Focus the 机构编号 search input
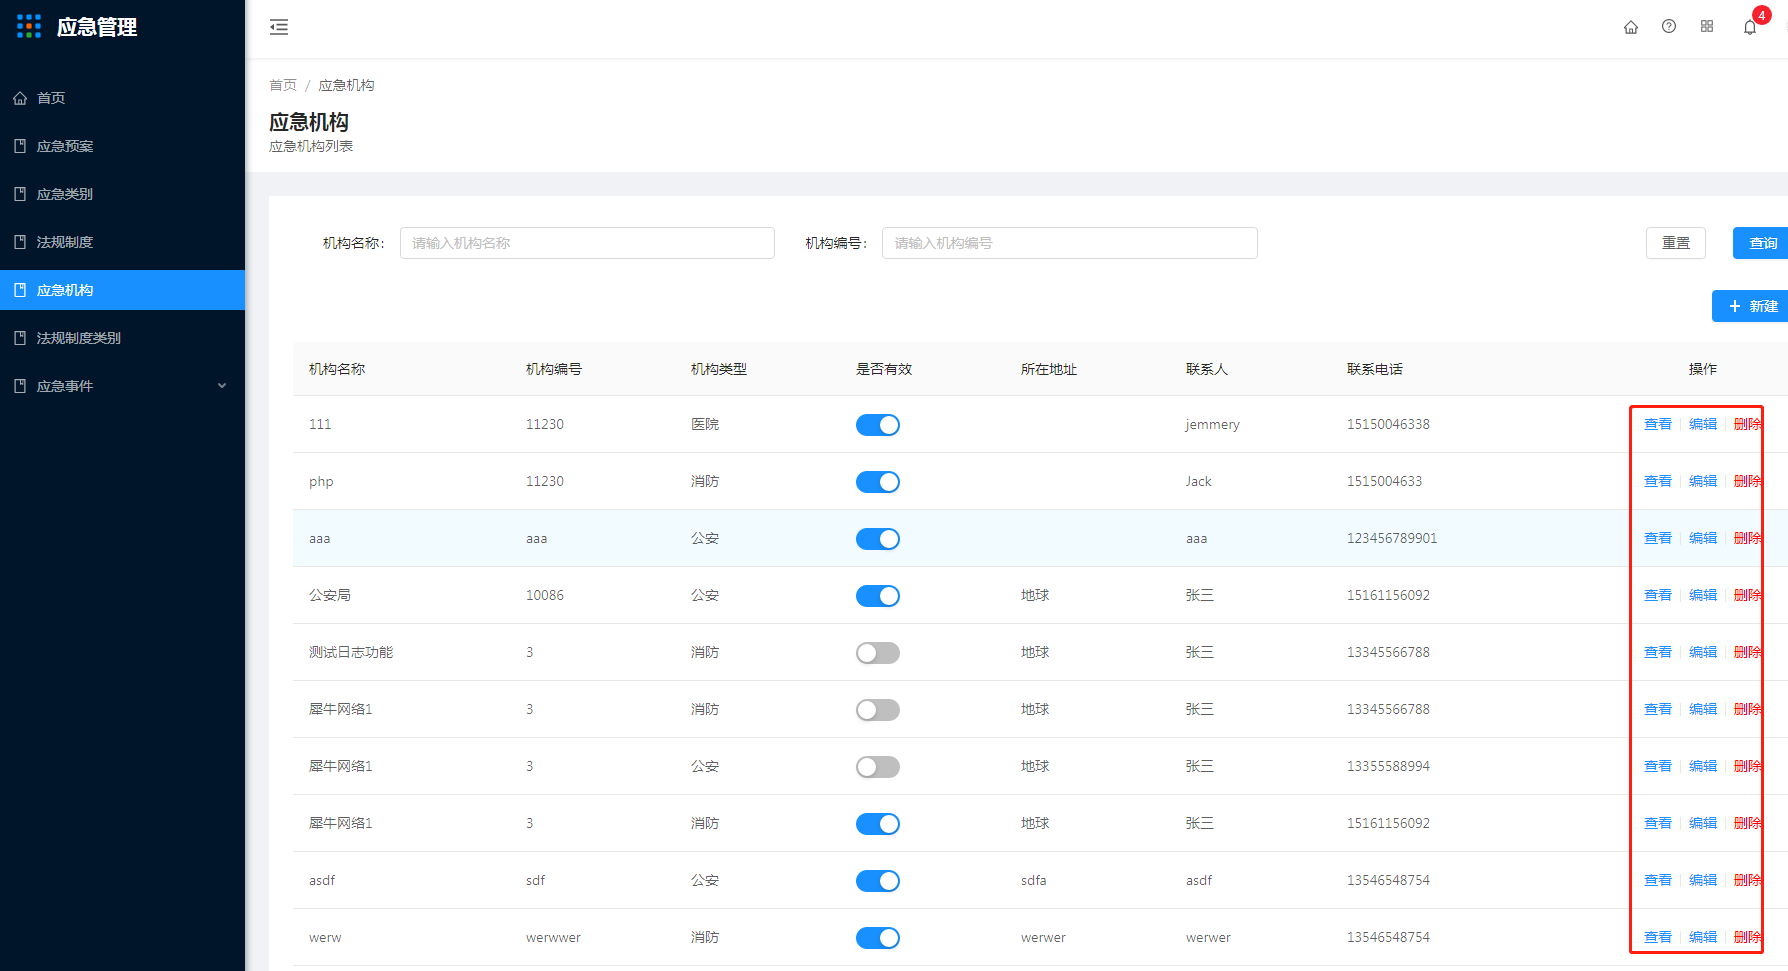The image size is (1788, 971). (x=1070, y=243)
